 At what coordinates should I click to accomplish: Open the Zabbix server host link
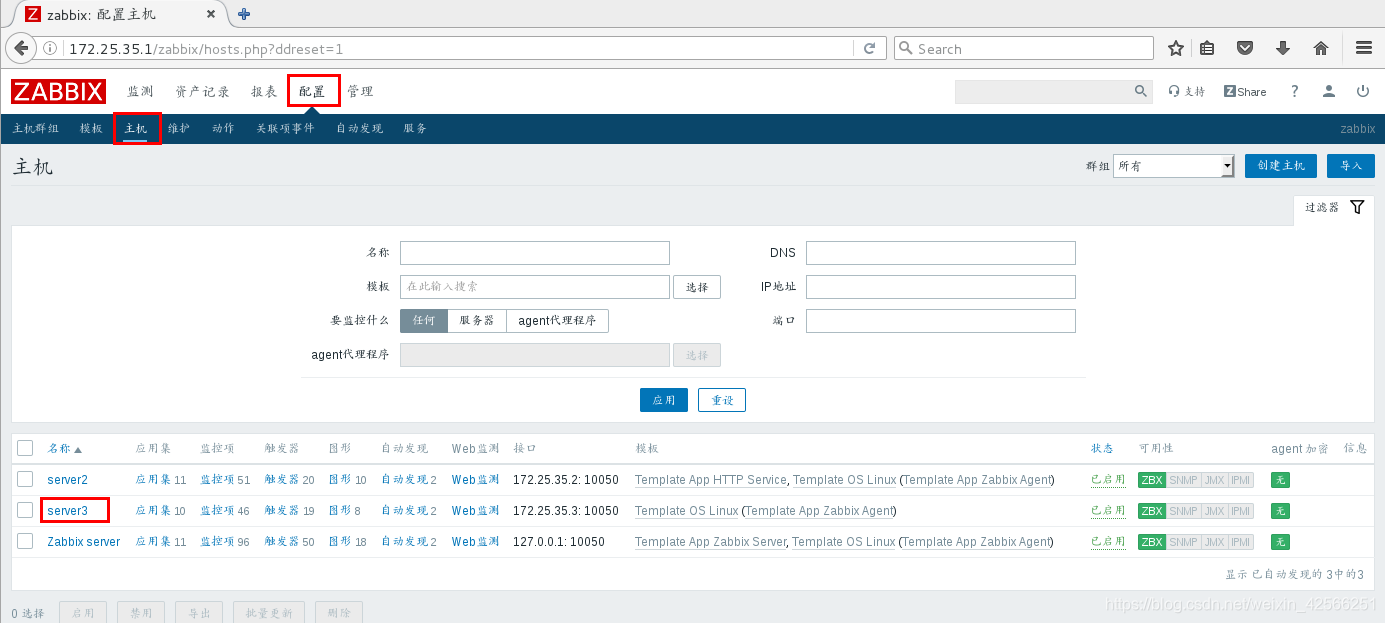click(84, 542)
